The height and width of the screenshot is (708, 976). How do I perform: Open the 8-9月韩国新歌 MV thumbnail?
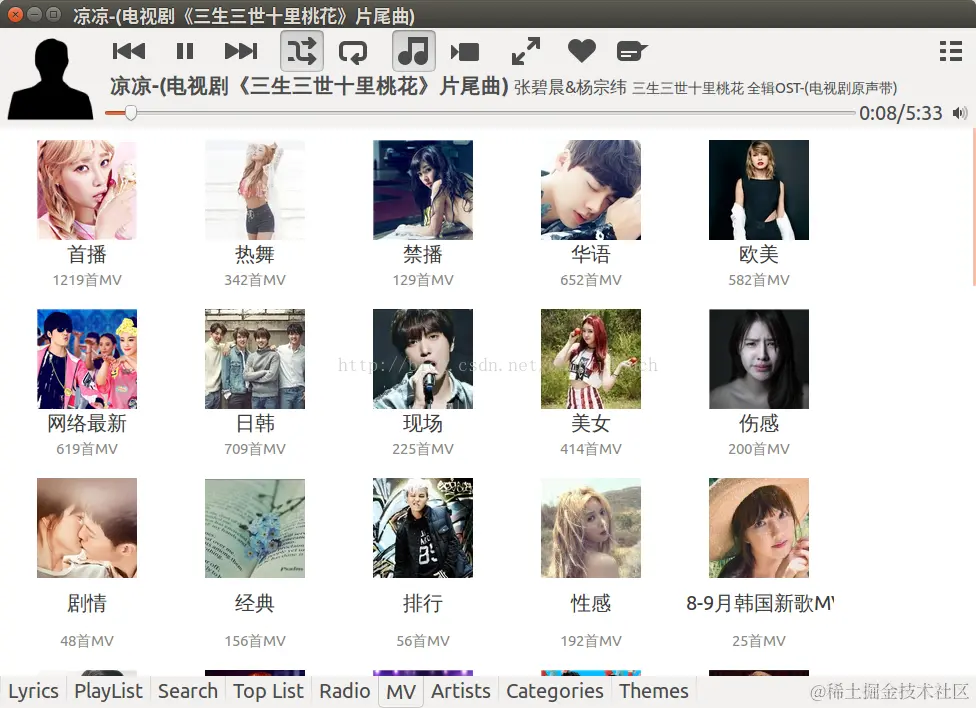pyautogui.click(x=759, y=528)
